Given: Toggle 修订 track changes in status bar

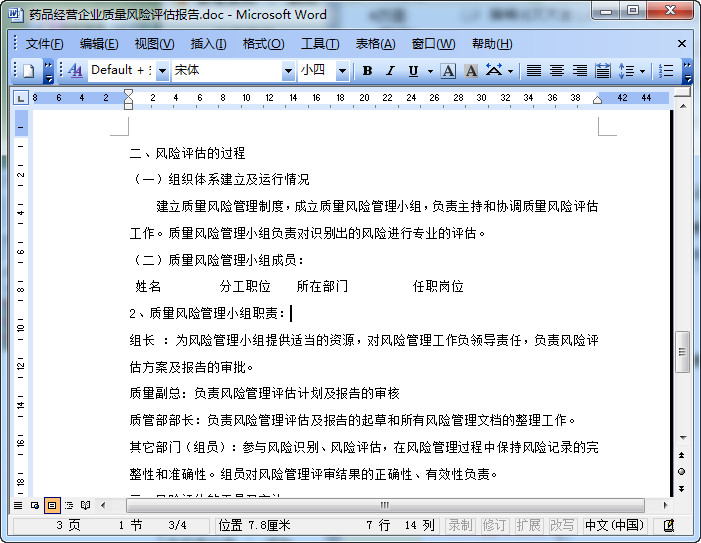Looking at the screenshot, I should pyautogui.click(x=494, y=525).
